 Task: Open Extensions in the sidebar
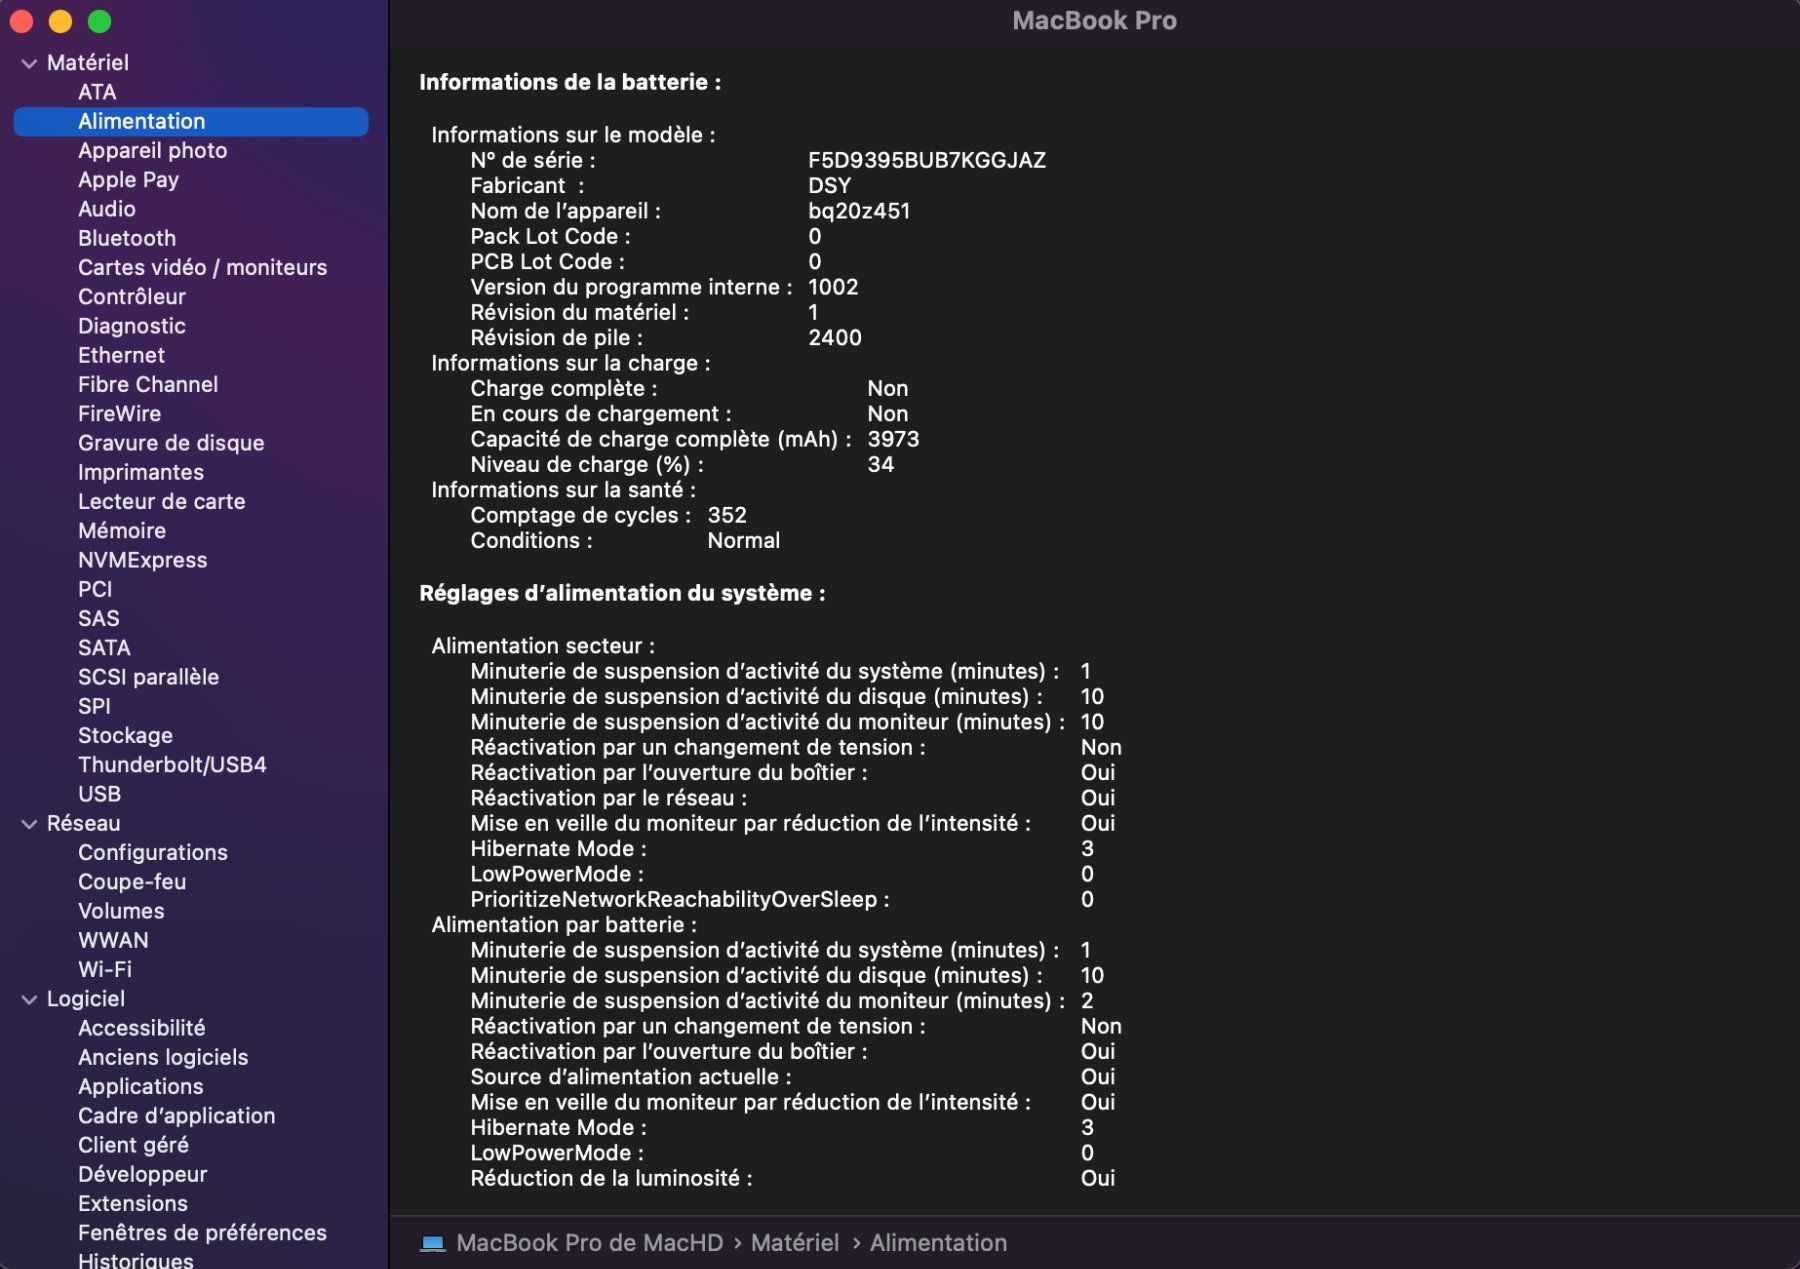133,1203
